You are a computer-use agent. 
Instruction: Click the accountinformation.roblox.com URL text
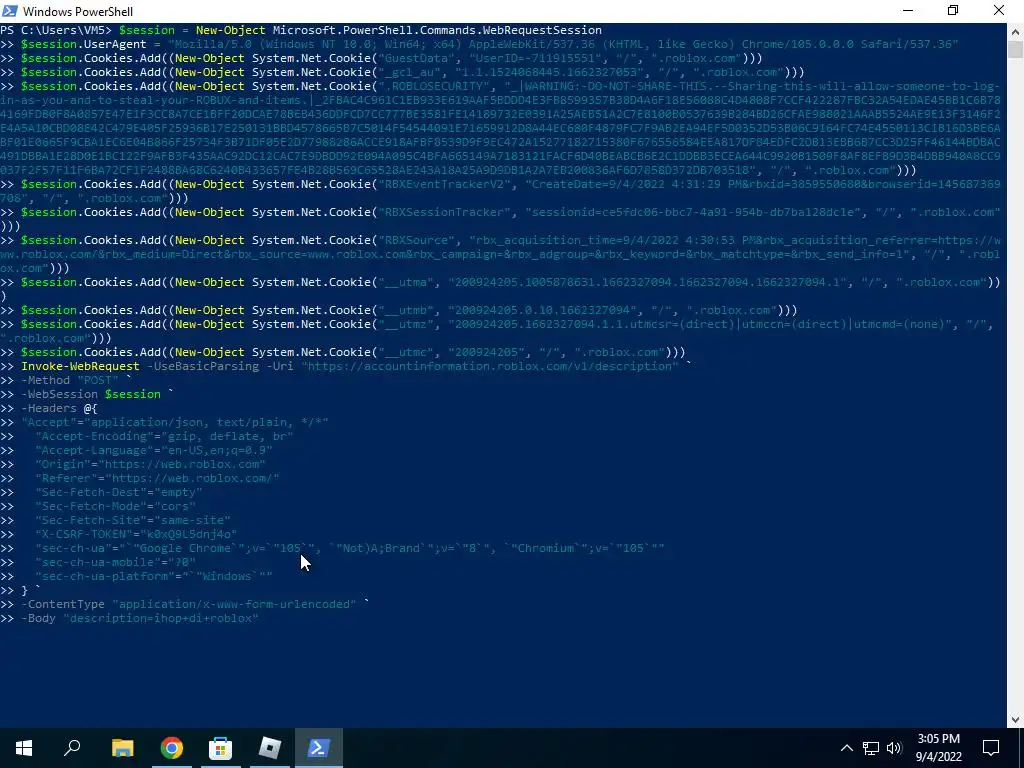490,366
